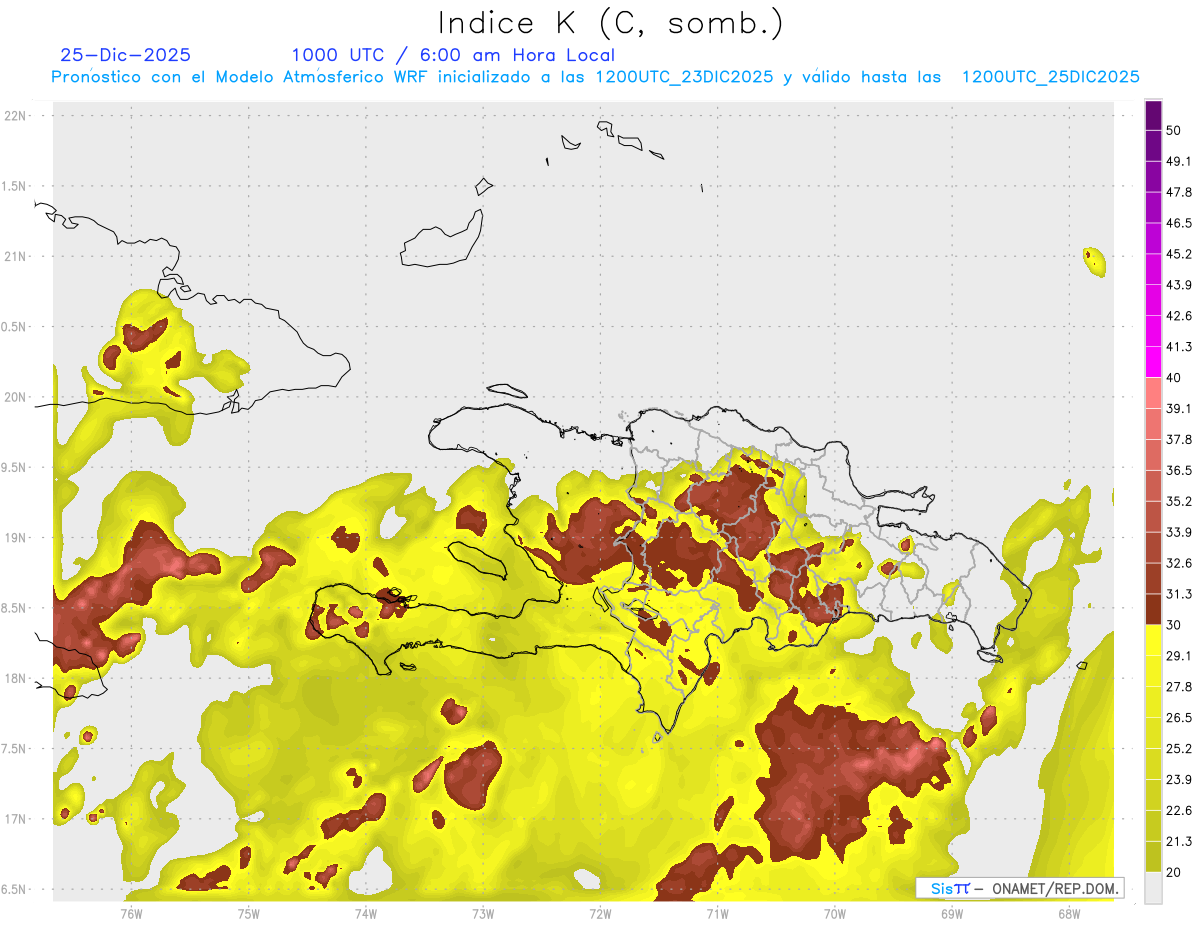This screenshot has width=1200, height=927.
Task: Click colorbar value '46.5'
Action: tap(1179, 223)
